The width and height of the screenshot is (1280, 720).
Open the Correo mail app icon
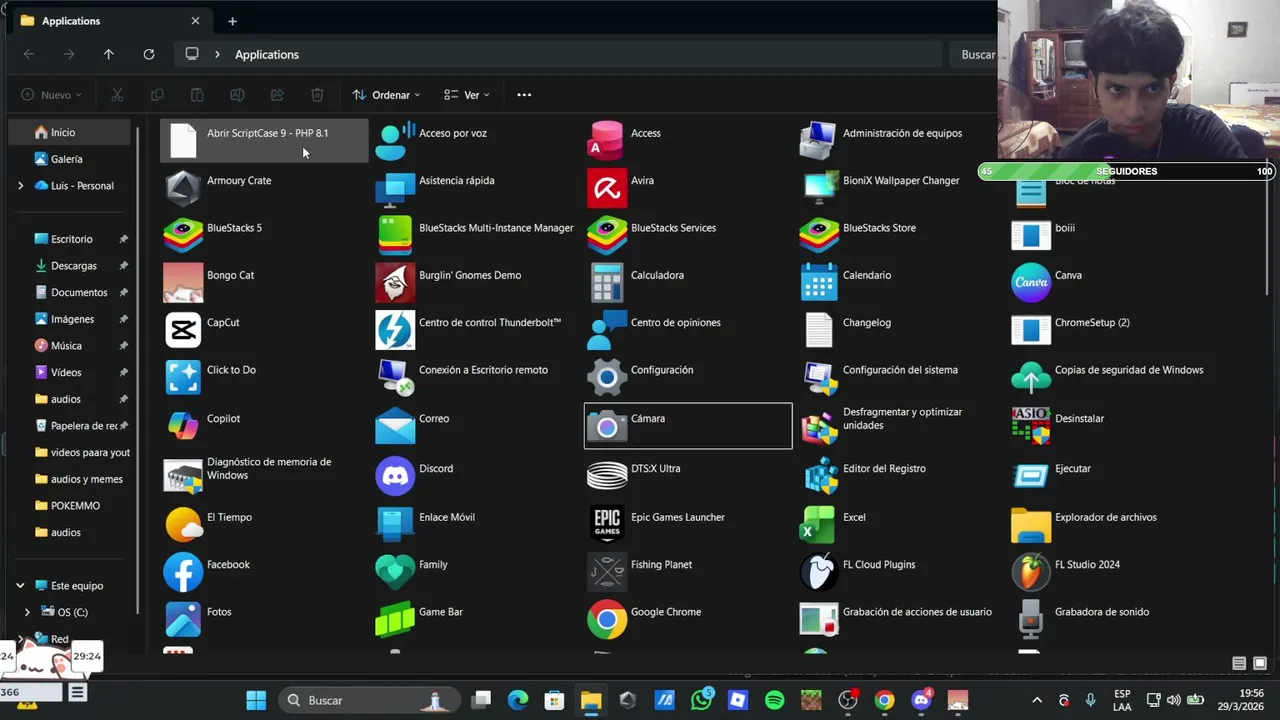click(x=395, y=426)
